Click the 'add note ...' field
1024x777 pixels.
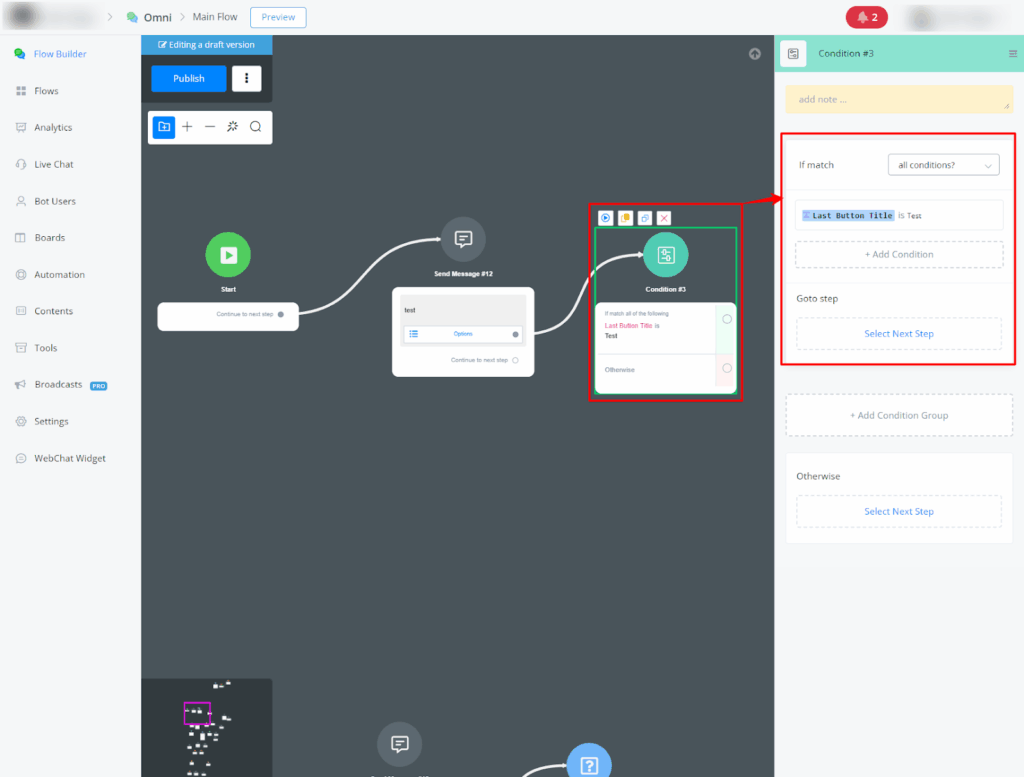(899, 99)
